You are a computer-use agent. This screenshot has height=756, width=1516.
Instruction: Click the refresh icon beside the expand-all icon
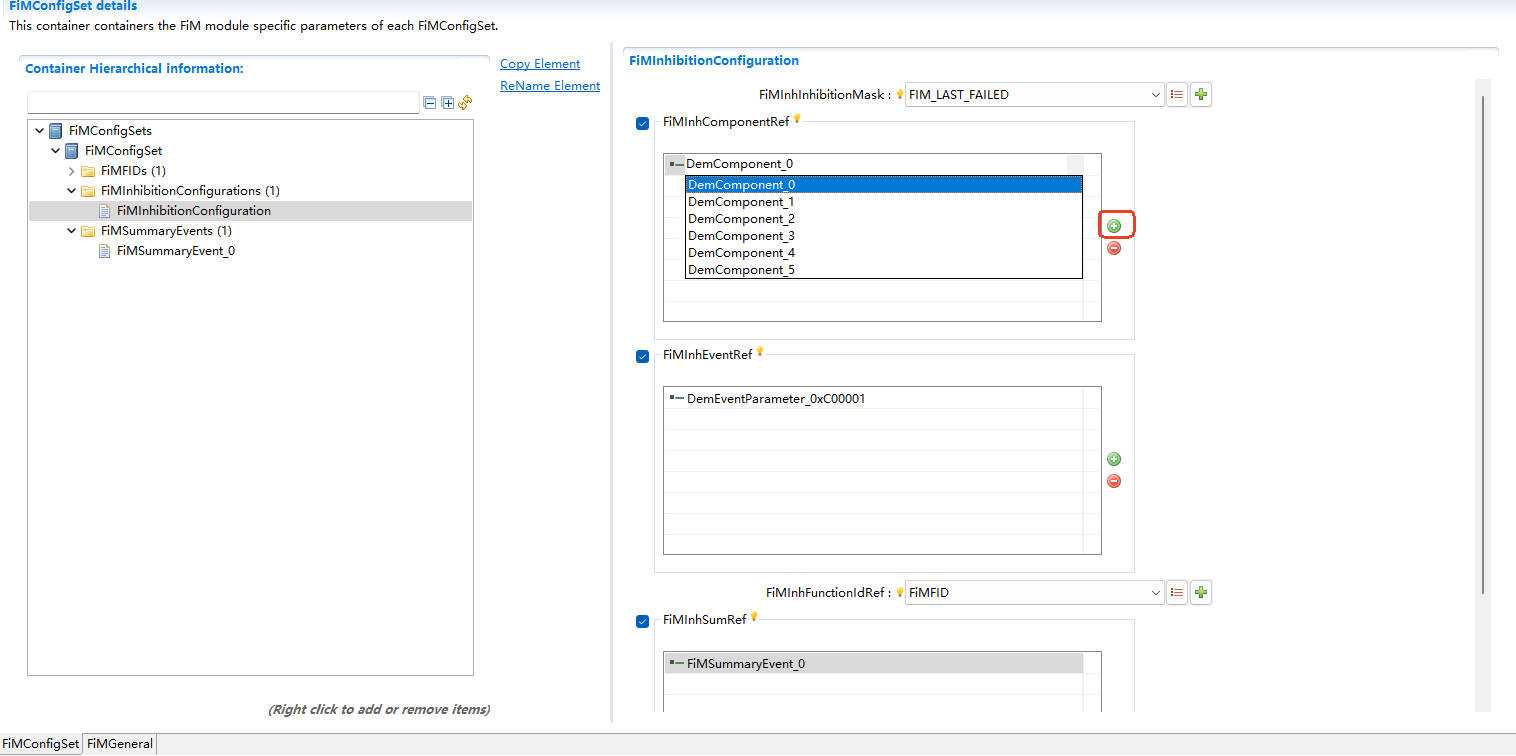tap(464, 102)
